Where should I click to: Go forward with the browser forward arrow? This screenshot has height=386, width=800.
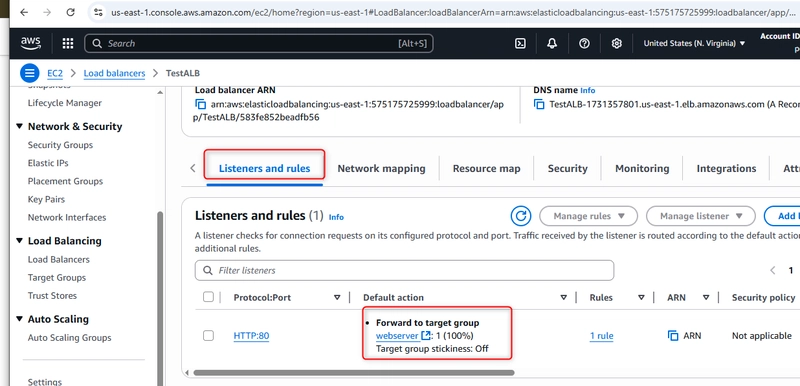(x=47, y=12)
